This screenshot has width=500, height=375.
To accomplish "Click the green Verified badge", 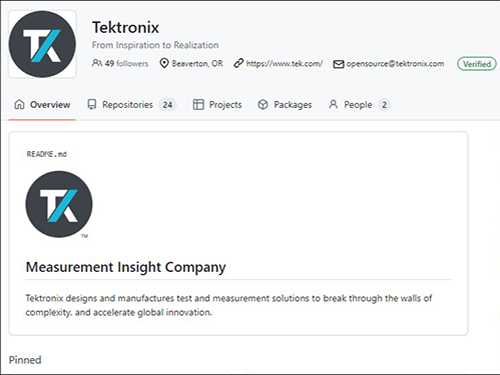I will pyautogui.click(x=477, y=64).
